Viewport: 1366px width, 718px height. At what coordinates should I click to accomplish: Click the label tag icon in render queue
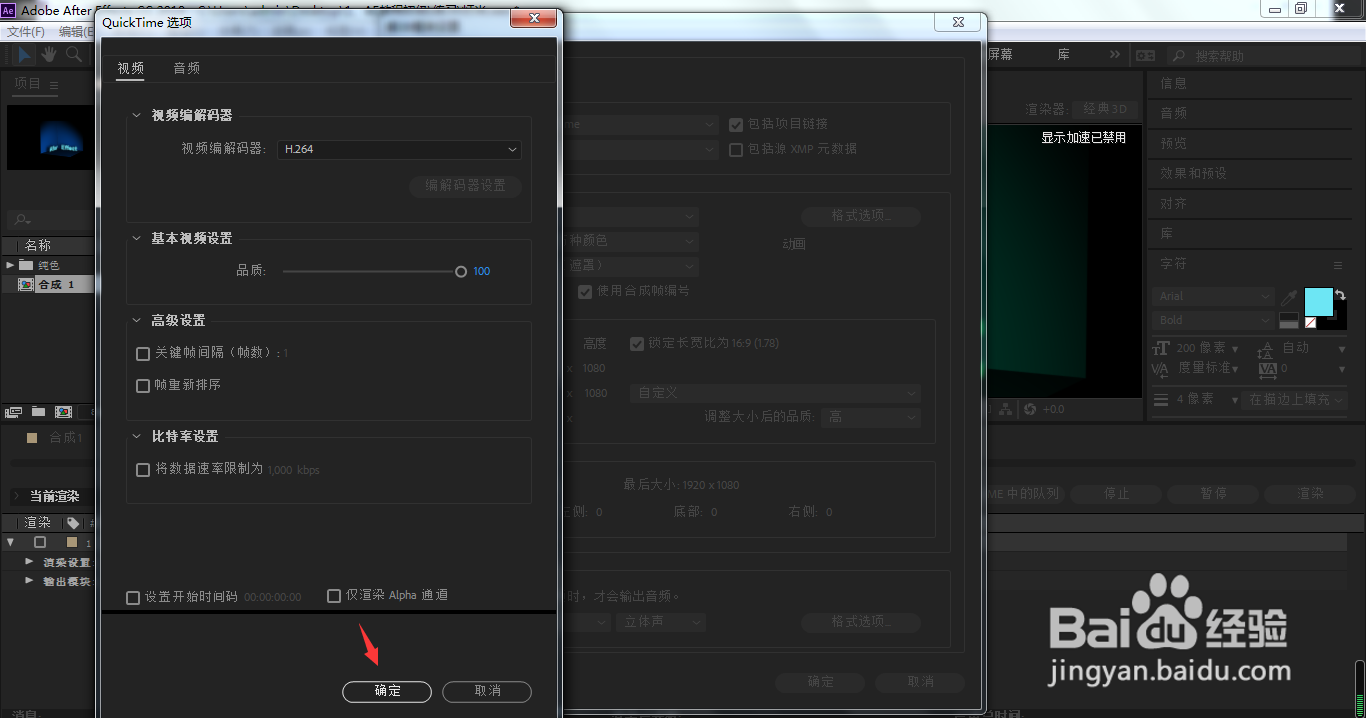coord(73,523)
